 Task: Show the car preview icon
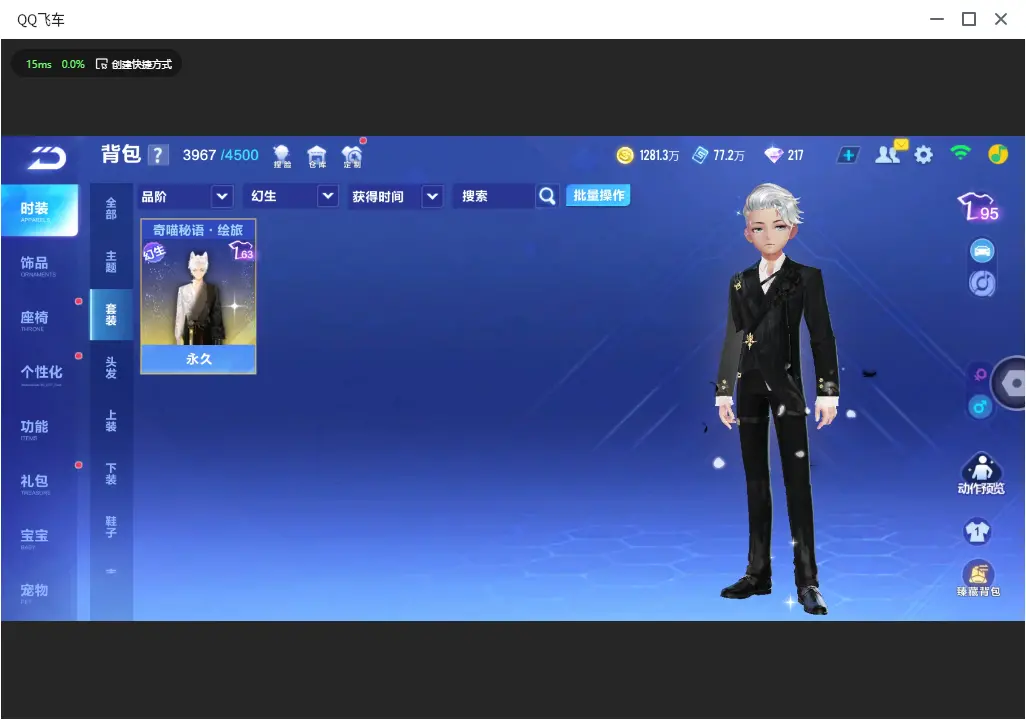[982, 251]
